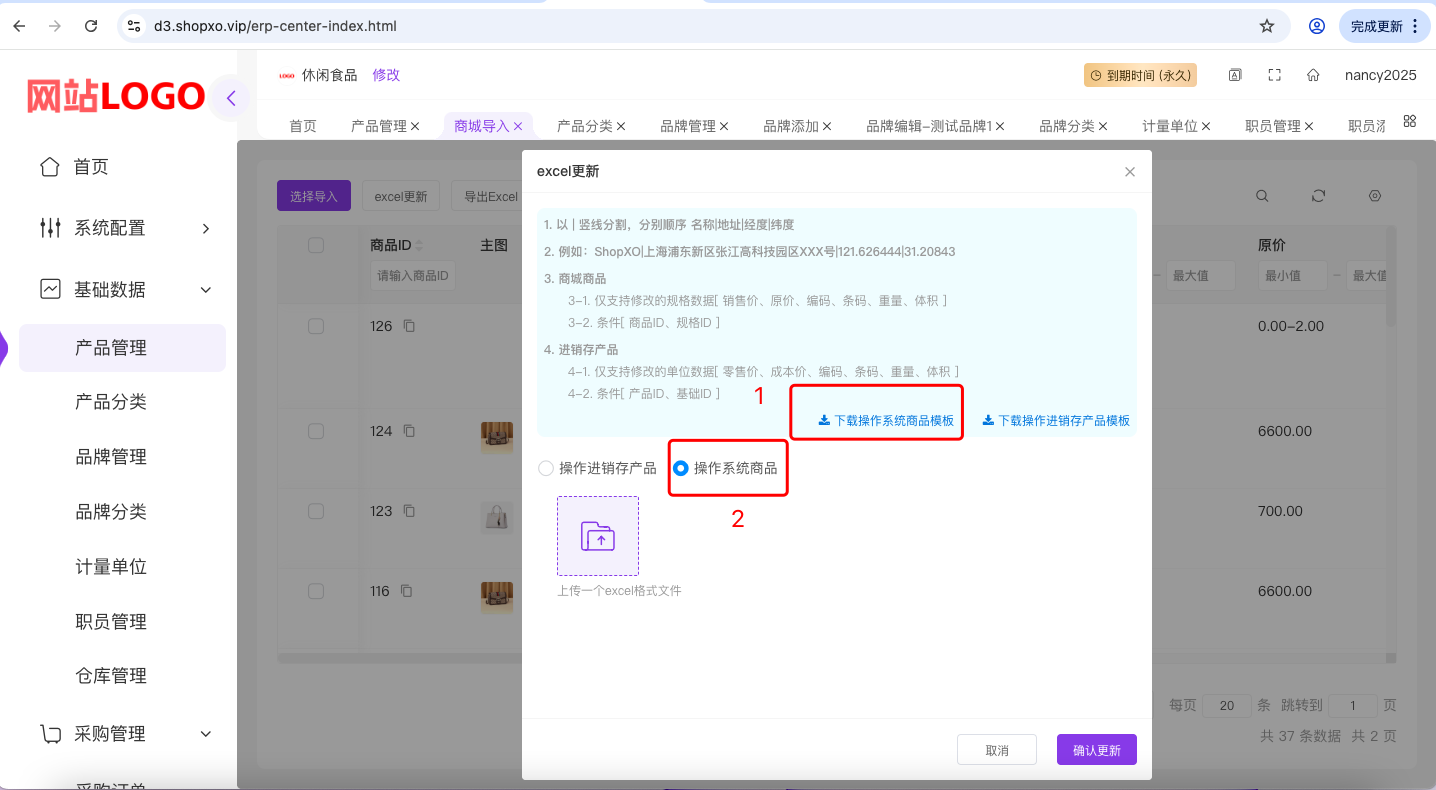Open the table column settings gear icon
Image resolution: width=1436 pixels, height=790 pixels.
pyautogui.click(x=1375, y=196)
